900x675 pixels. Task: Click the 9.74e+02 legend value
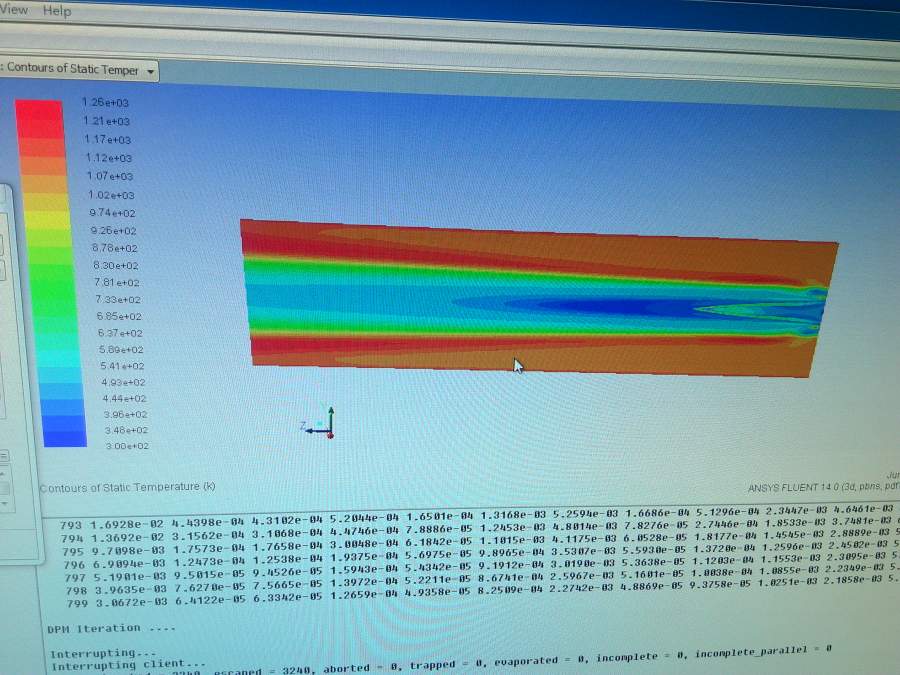pyautogui.click(x=112, y=213)
